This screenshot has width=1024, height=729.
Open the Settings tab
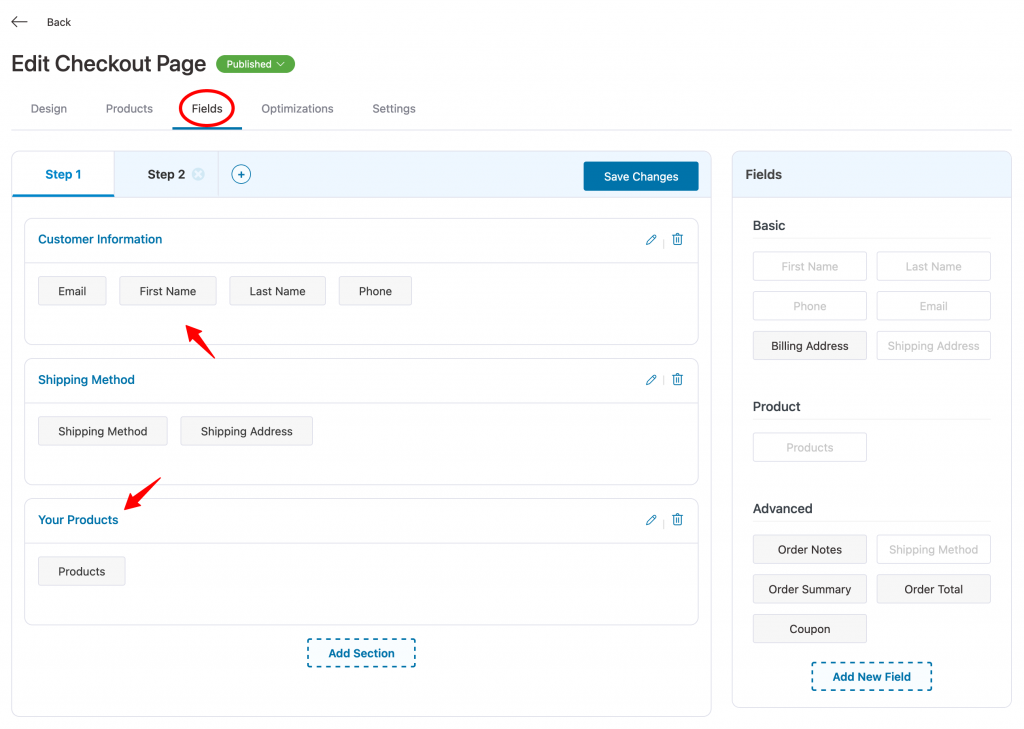pos(394,108)
